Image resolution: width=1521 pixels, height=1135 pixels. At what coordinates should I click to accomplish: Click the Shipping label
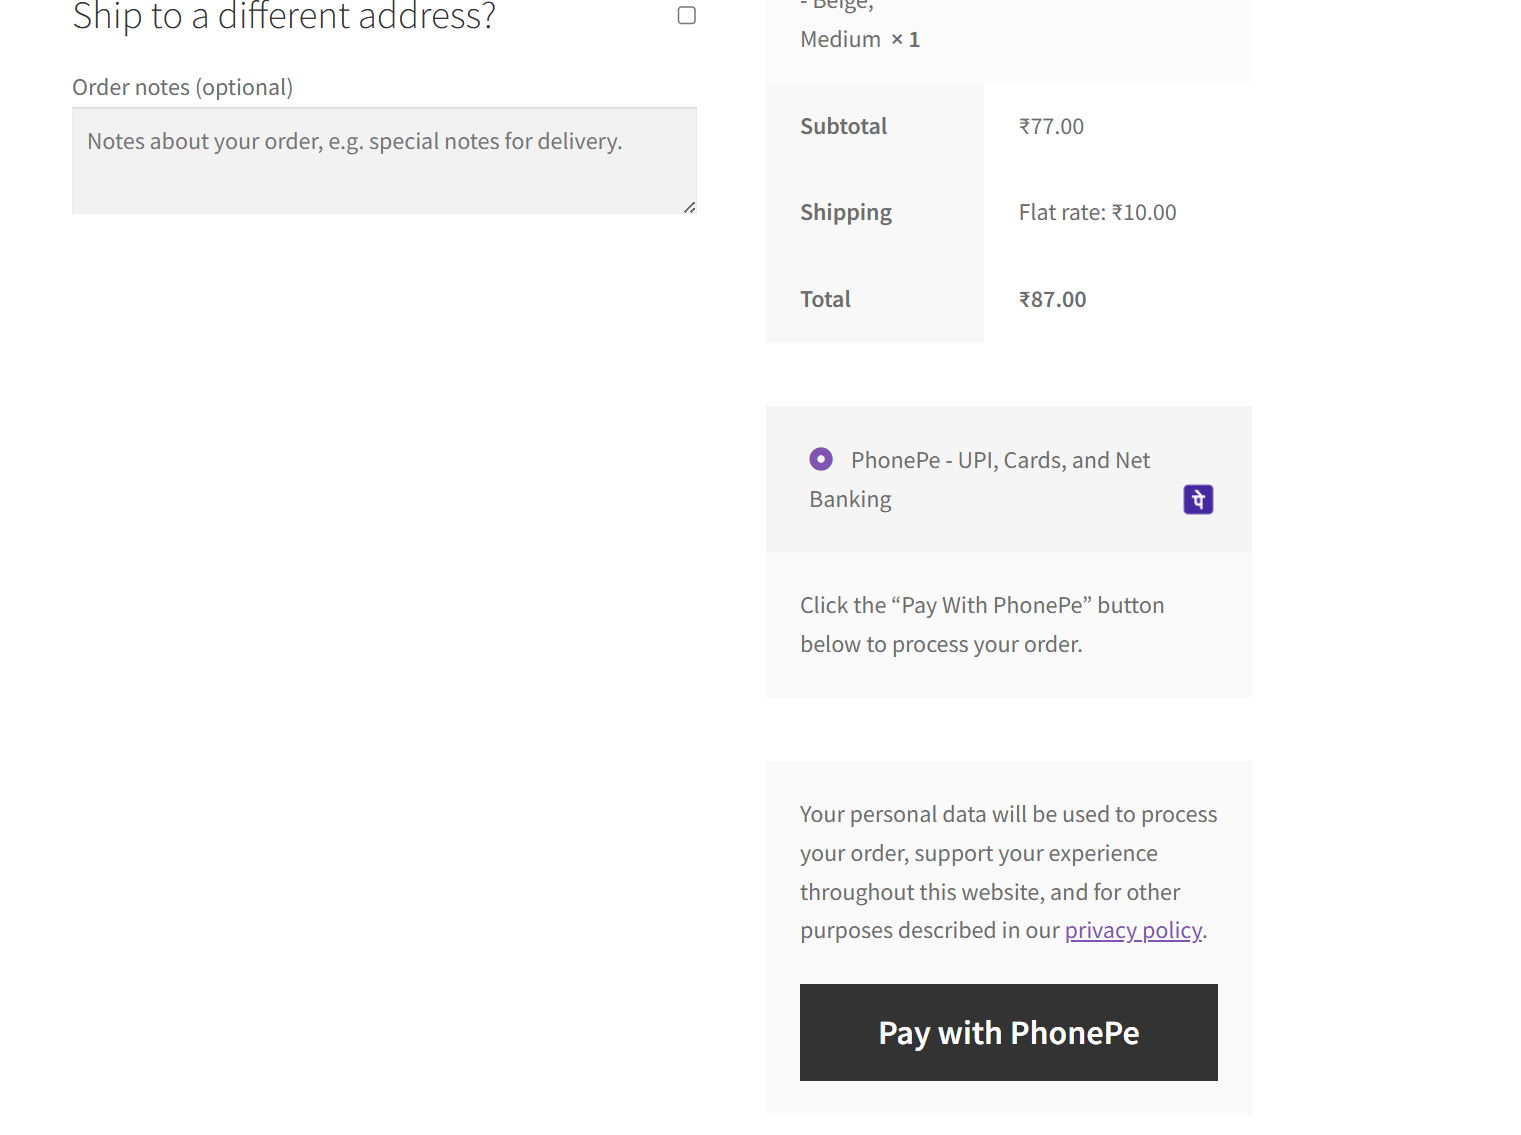(846, 212)
